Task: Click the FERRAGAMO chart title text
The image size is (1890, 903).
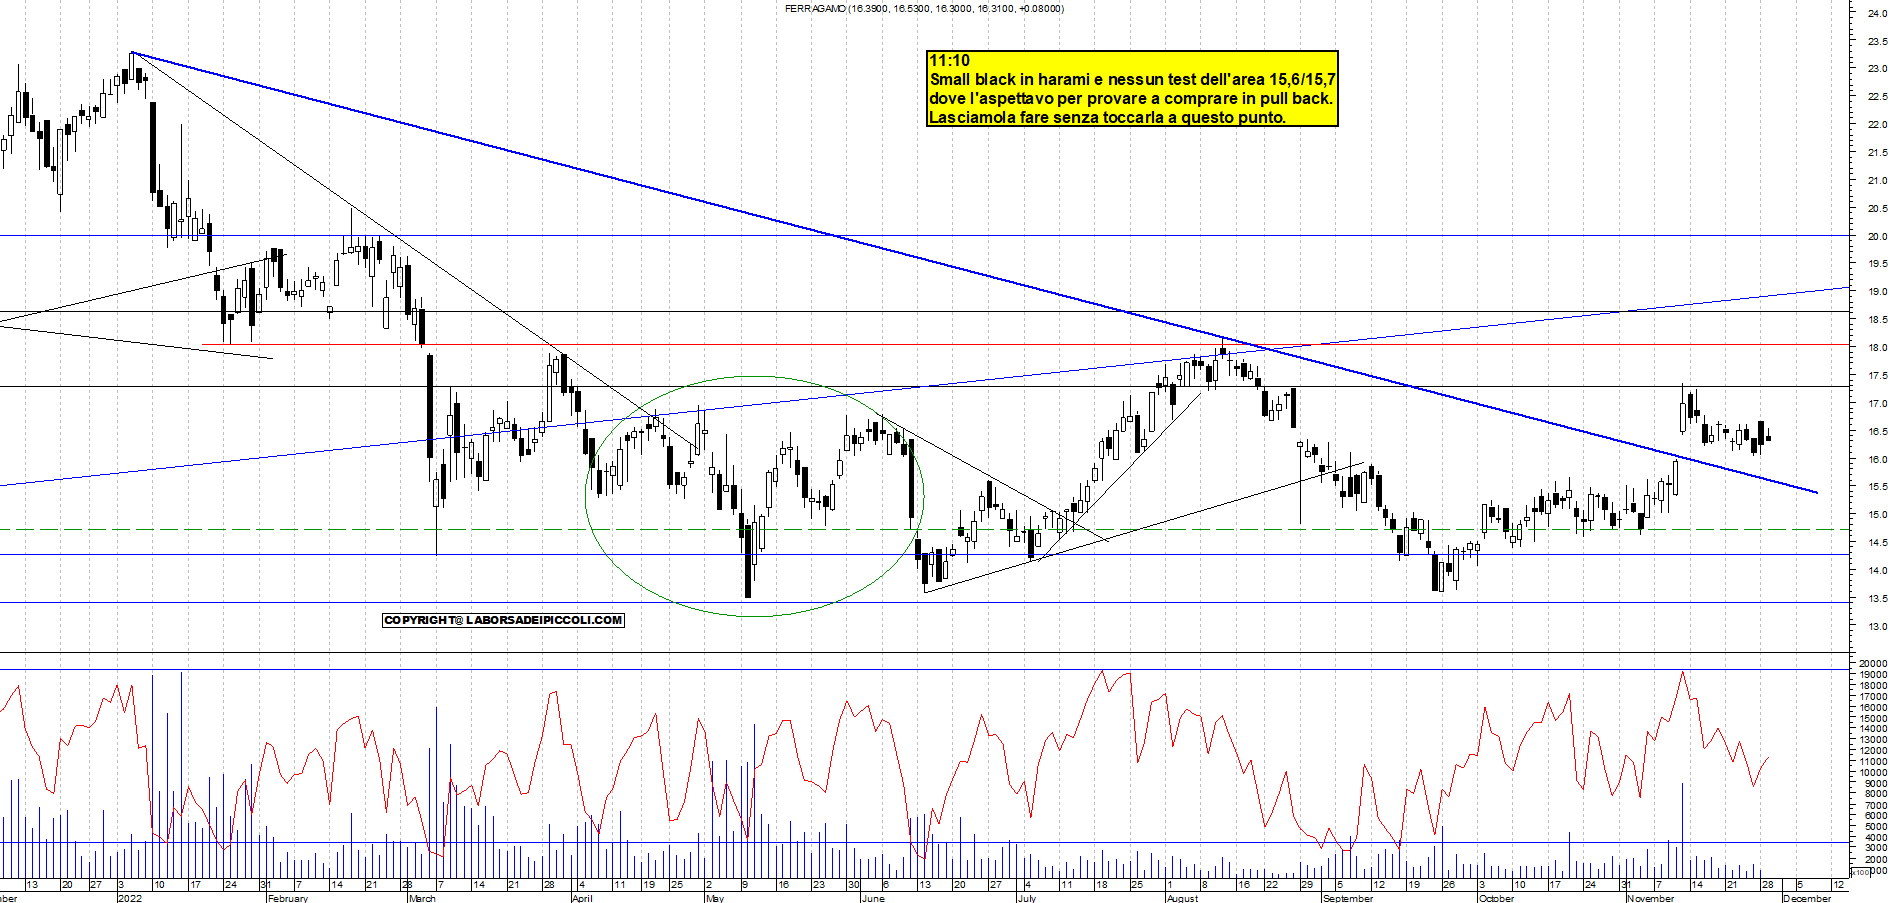Action: tap(924, 8)
